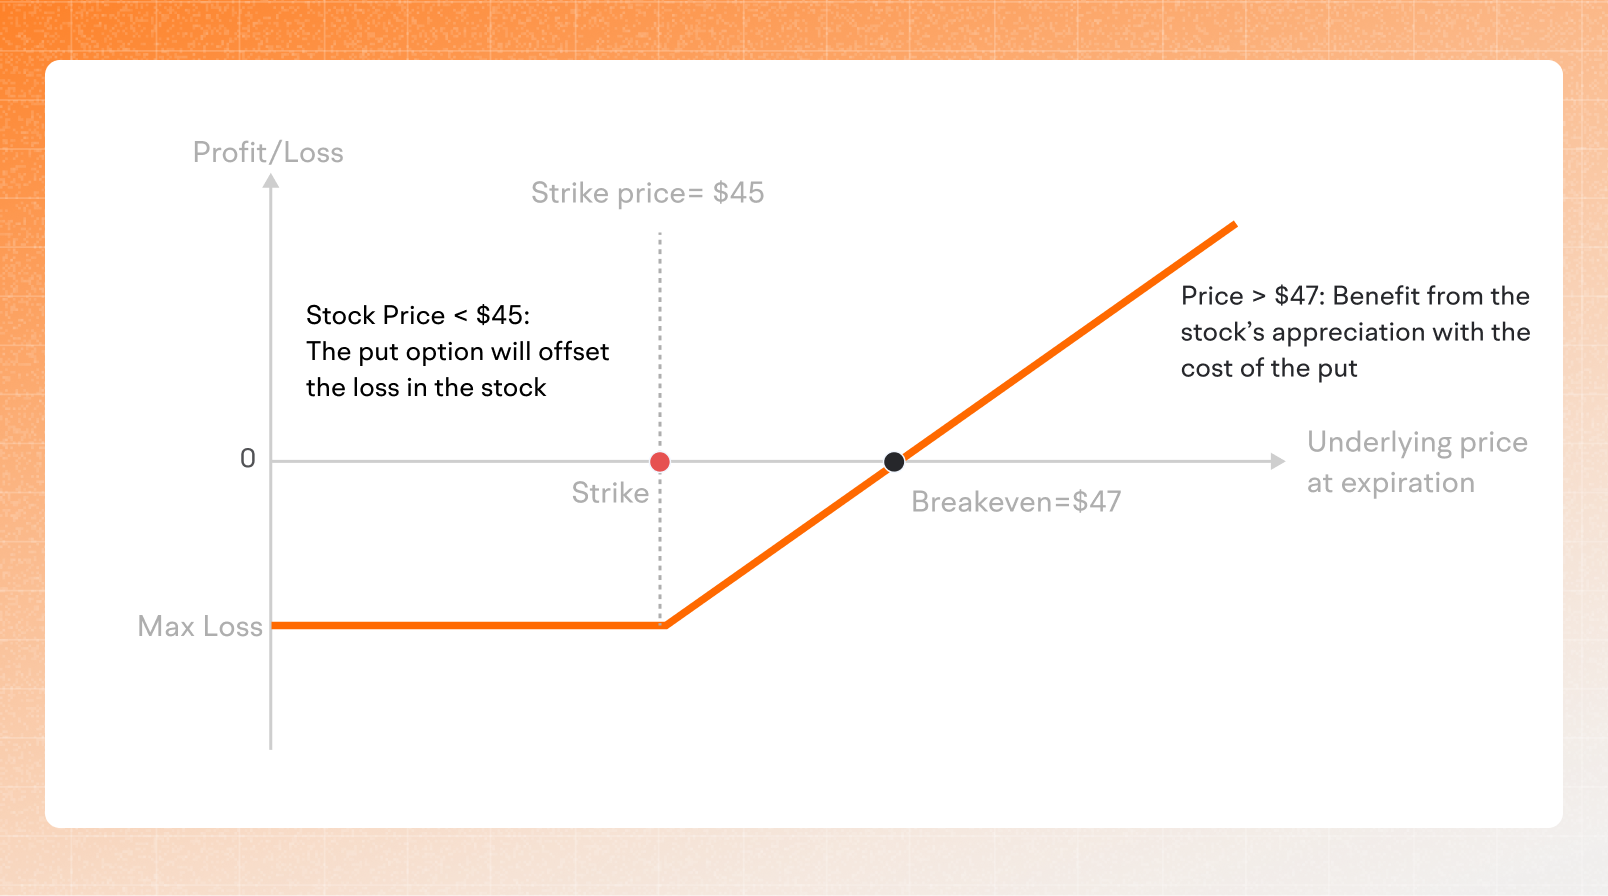This screenshot has height=896, width=1608.
Task: Select the "Underlying price at expiration" label
Action: (x=1416, y=463)
